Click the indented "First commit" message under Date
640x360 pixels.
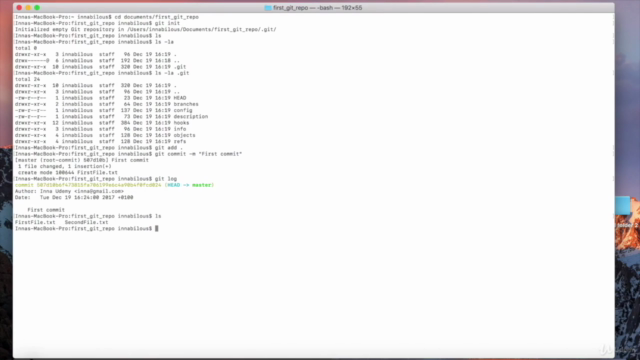pos(46,210)
